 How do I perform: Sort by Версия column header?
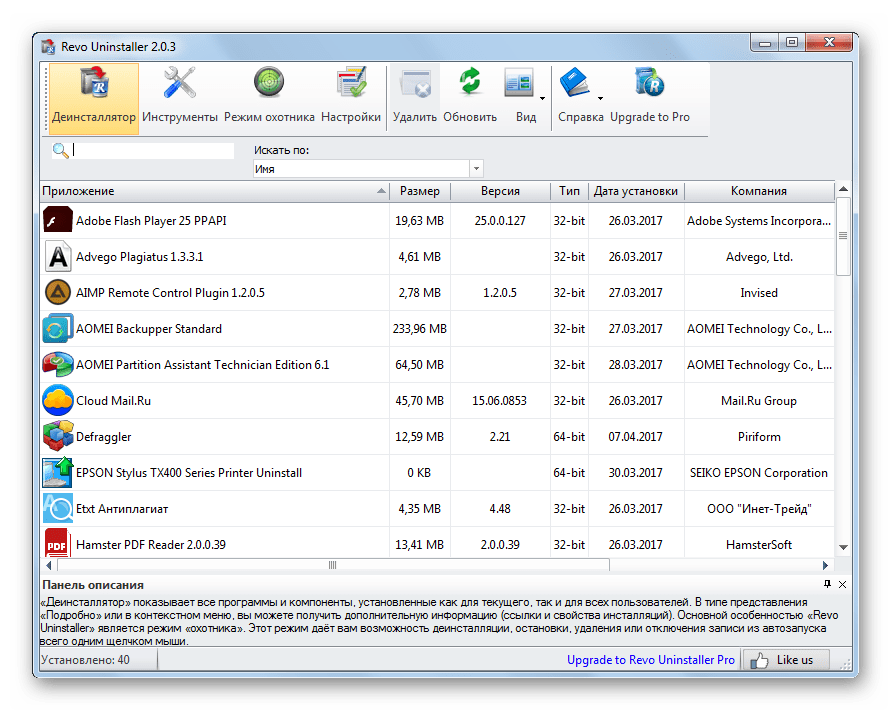[x=500, y=191]
